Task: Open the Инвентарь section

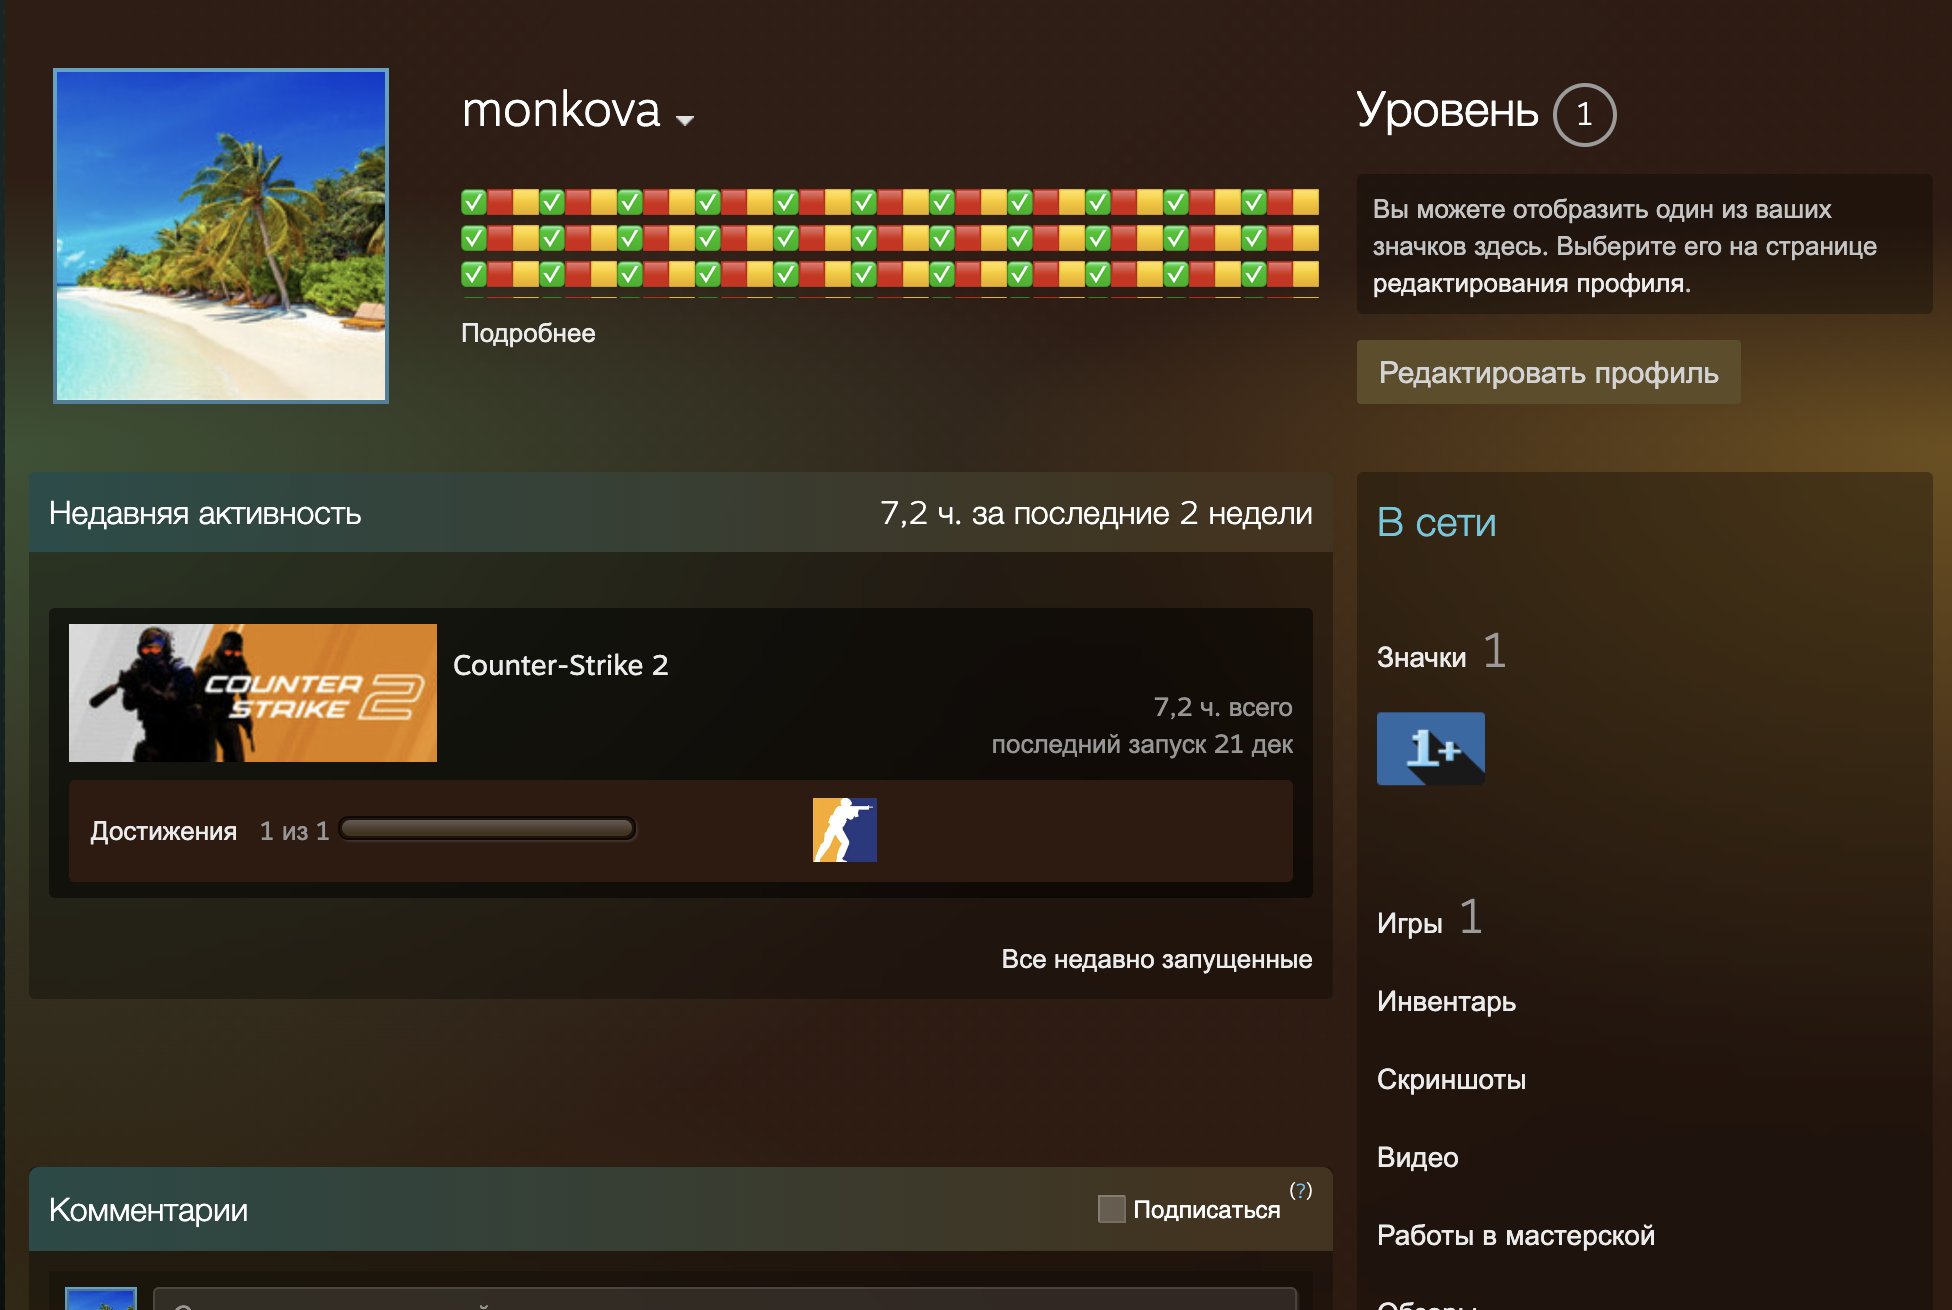Action: coord(1446,1001)
